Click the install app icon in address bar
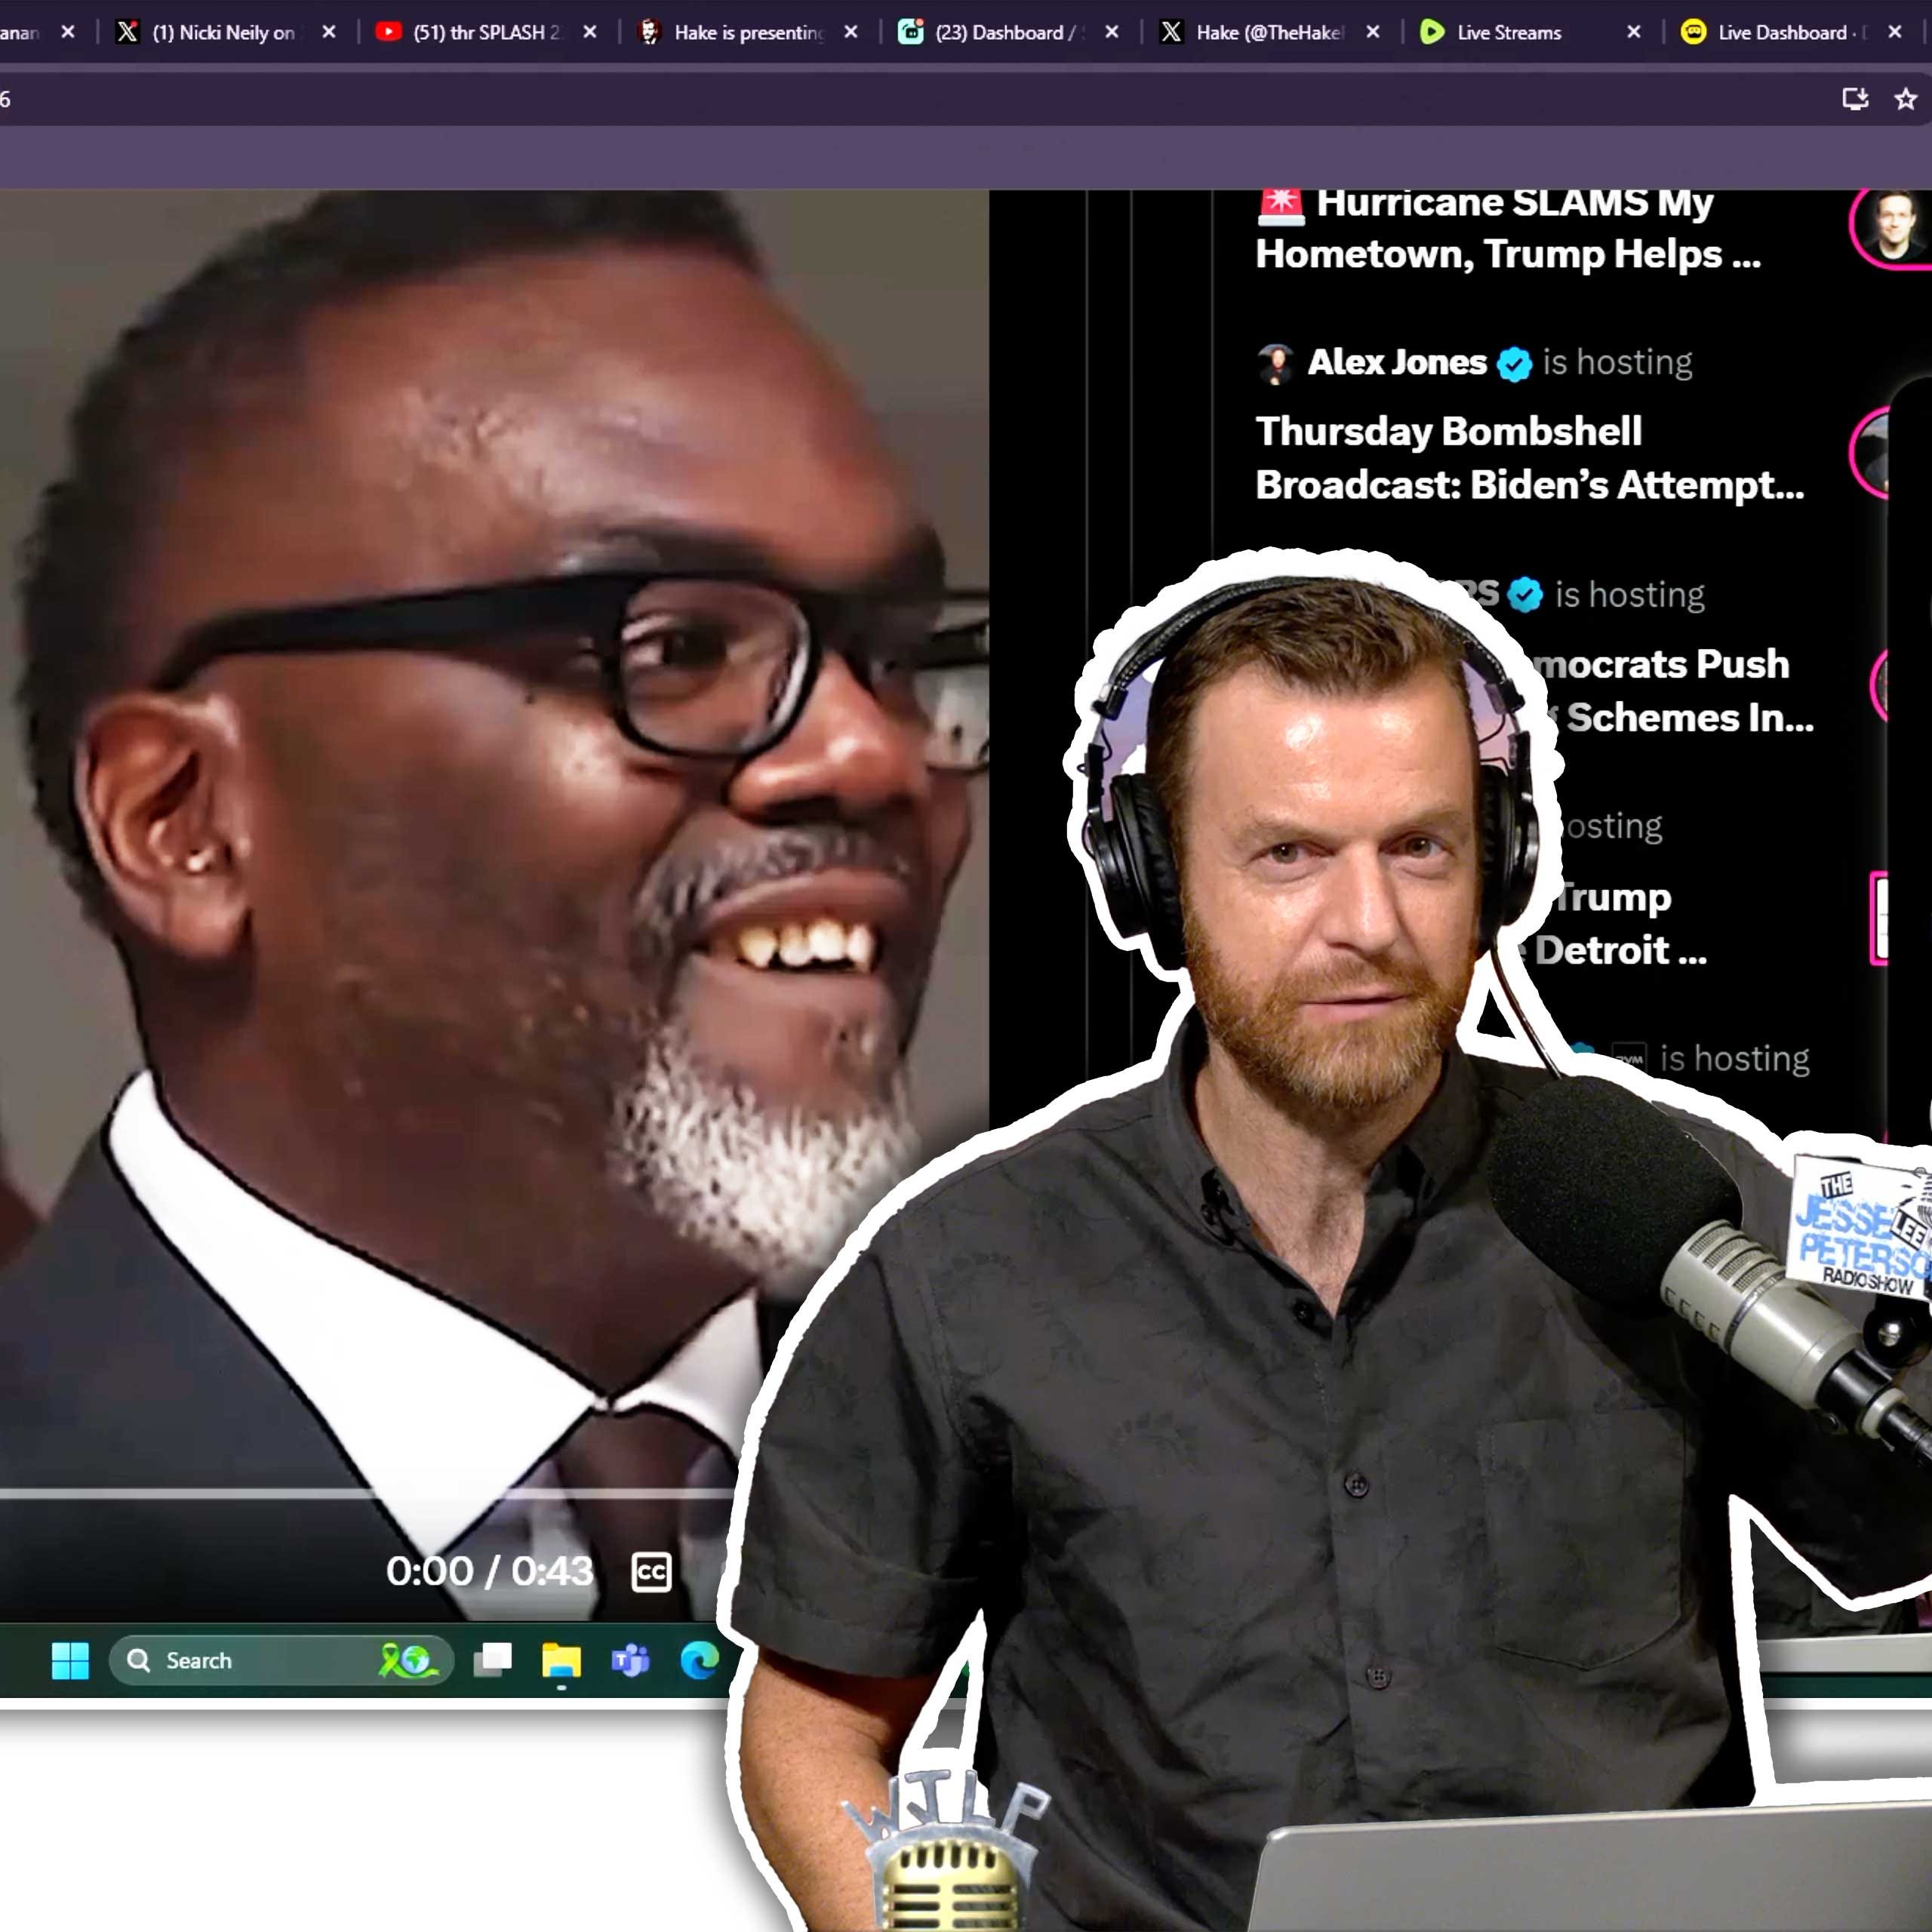This screenshot has width=1932, height=1932. pos(1855,99)
